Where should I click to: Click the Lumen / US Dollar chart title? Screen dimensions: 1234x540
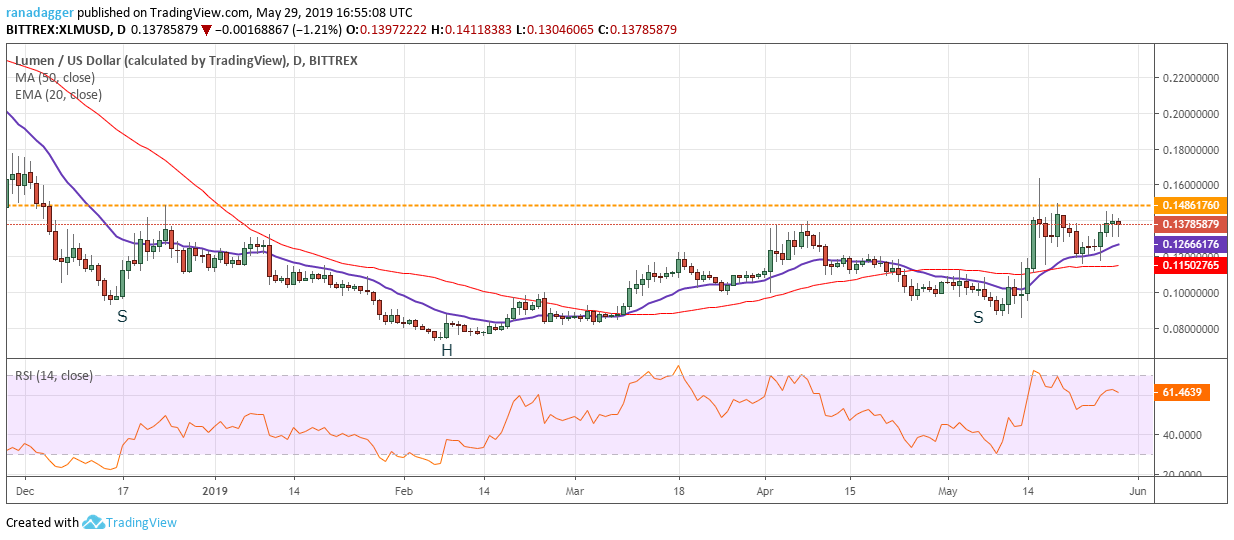pos(186,60)
